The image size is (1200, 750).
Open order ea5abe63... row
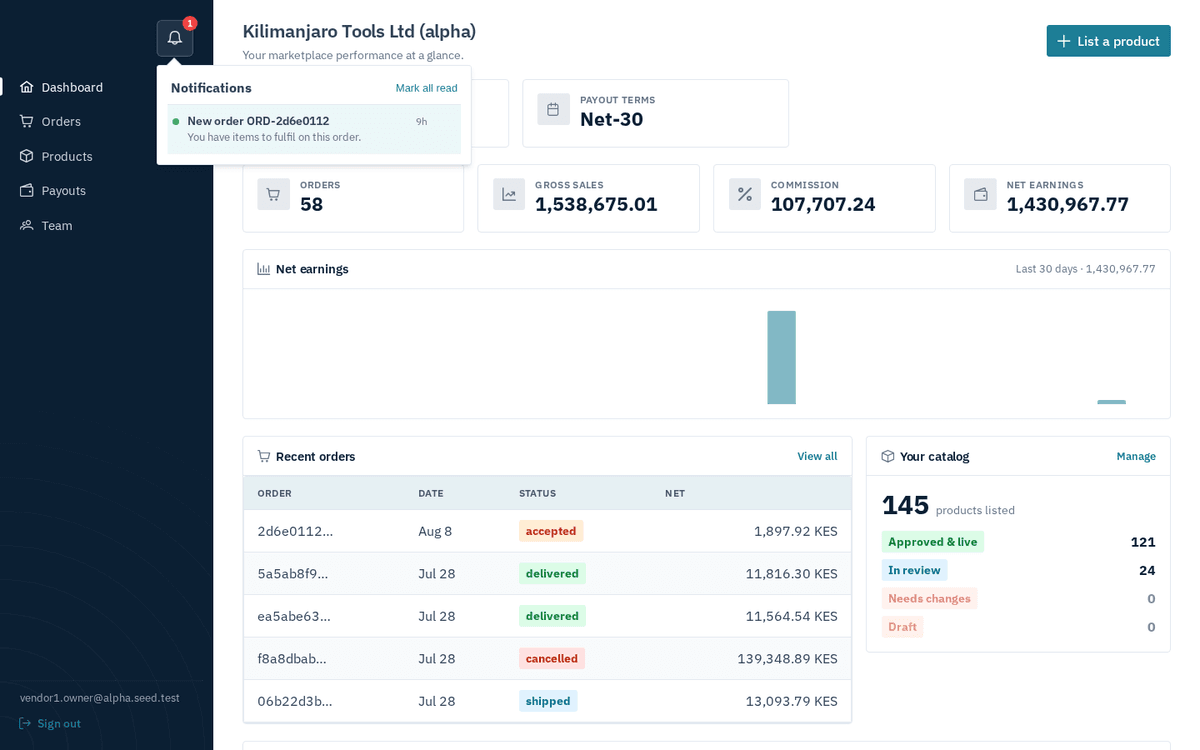(547, 616)
